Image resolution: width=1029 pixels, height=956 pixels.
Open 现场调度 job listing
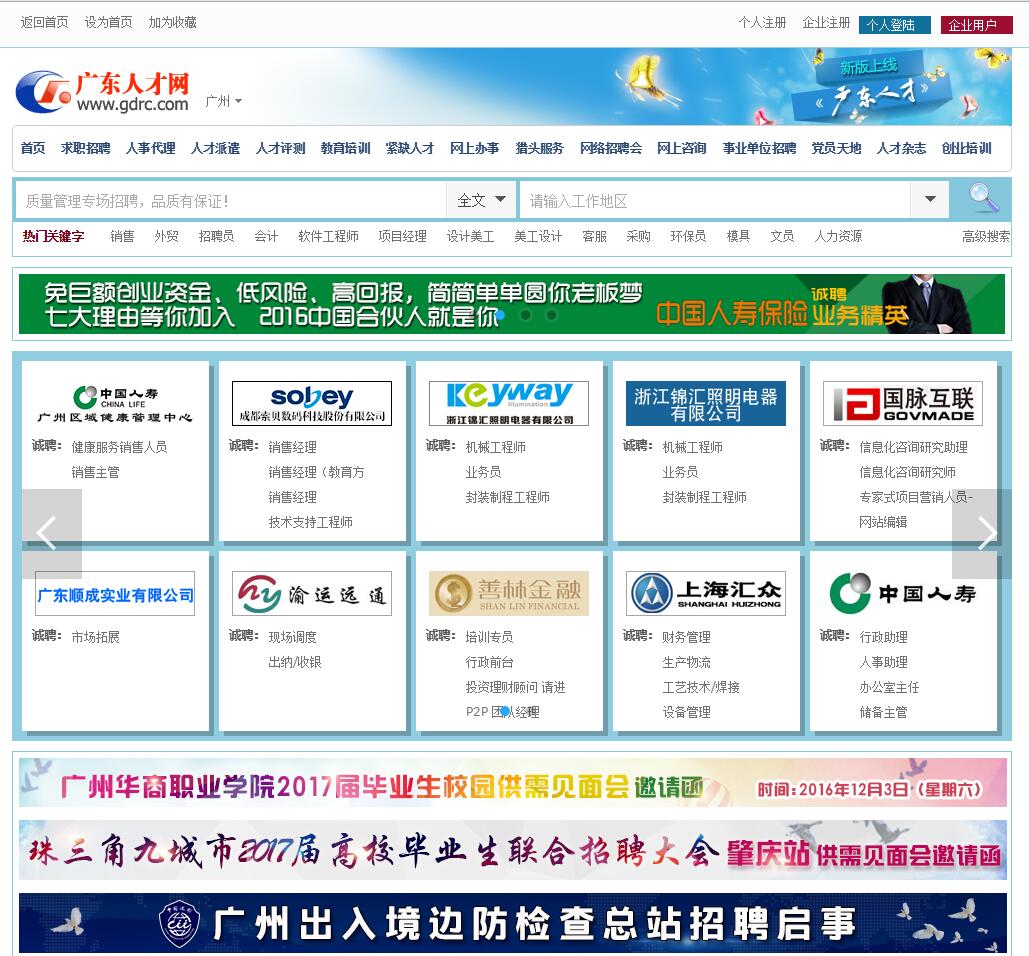coord(293,637)
